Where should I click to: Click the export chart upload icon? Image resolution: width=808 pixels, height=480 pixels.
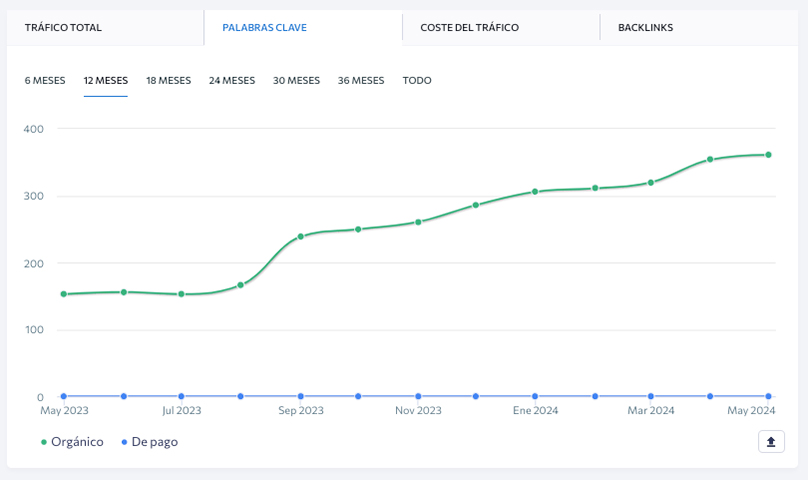tap(771, 442)
